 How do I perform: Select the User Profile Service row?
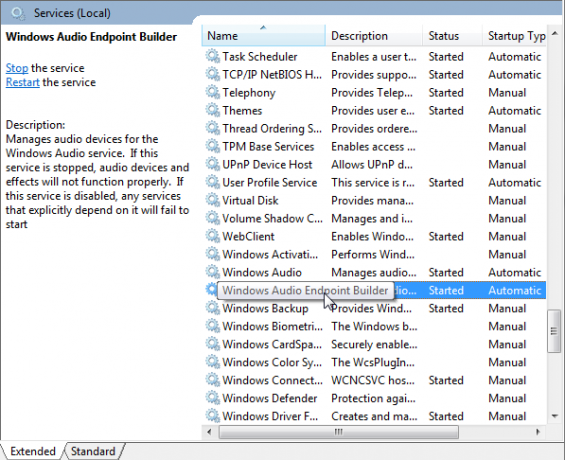375,183
